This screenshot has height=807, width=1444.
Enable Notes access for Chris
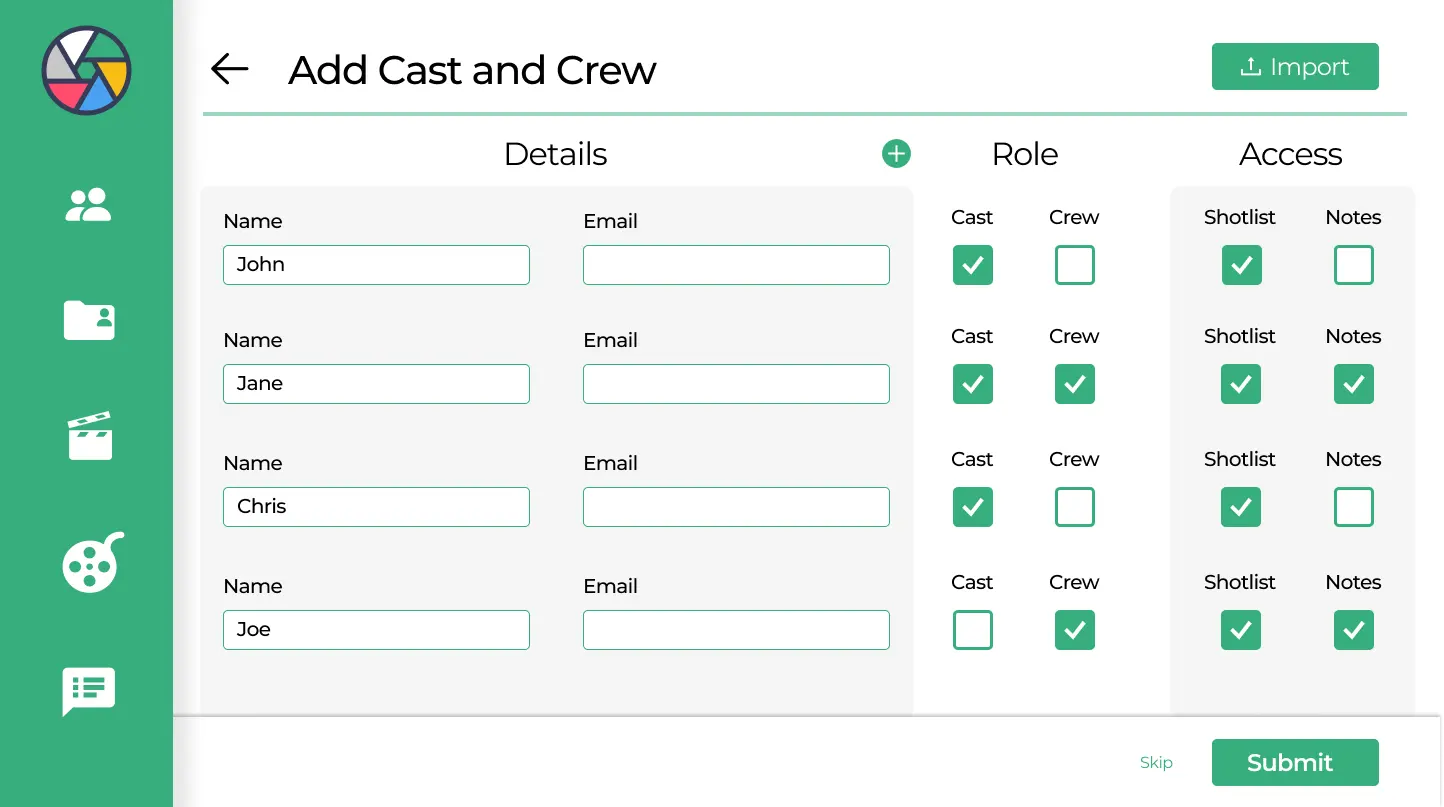tap(1353, 507)
